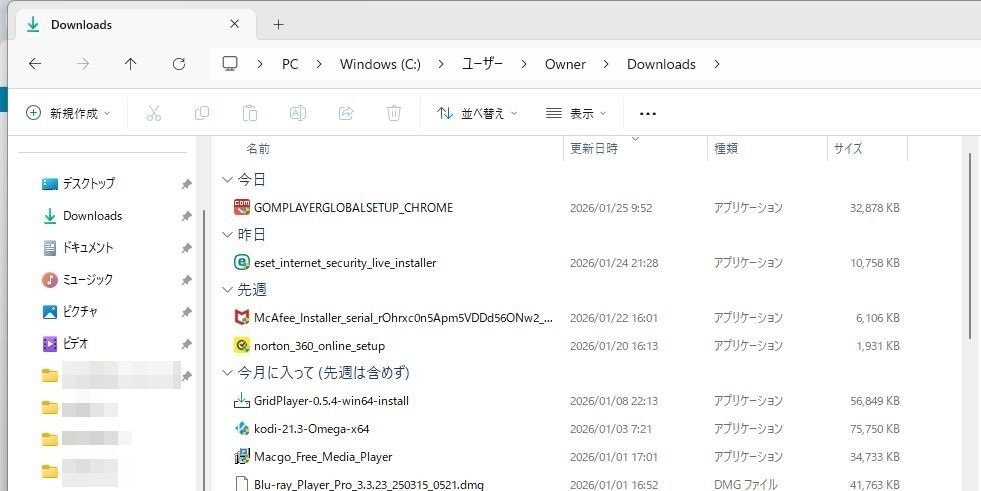This screenshot has height=491, width=981.
Task: Click the Back navigation arrow
Action: pos(35,64)
